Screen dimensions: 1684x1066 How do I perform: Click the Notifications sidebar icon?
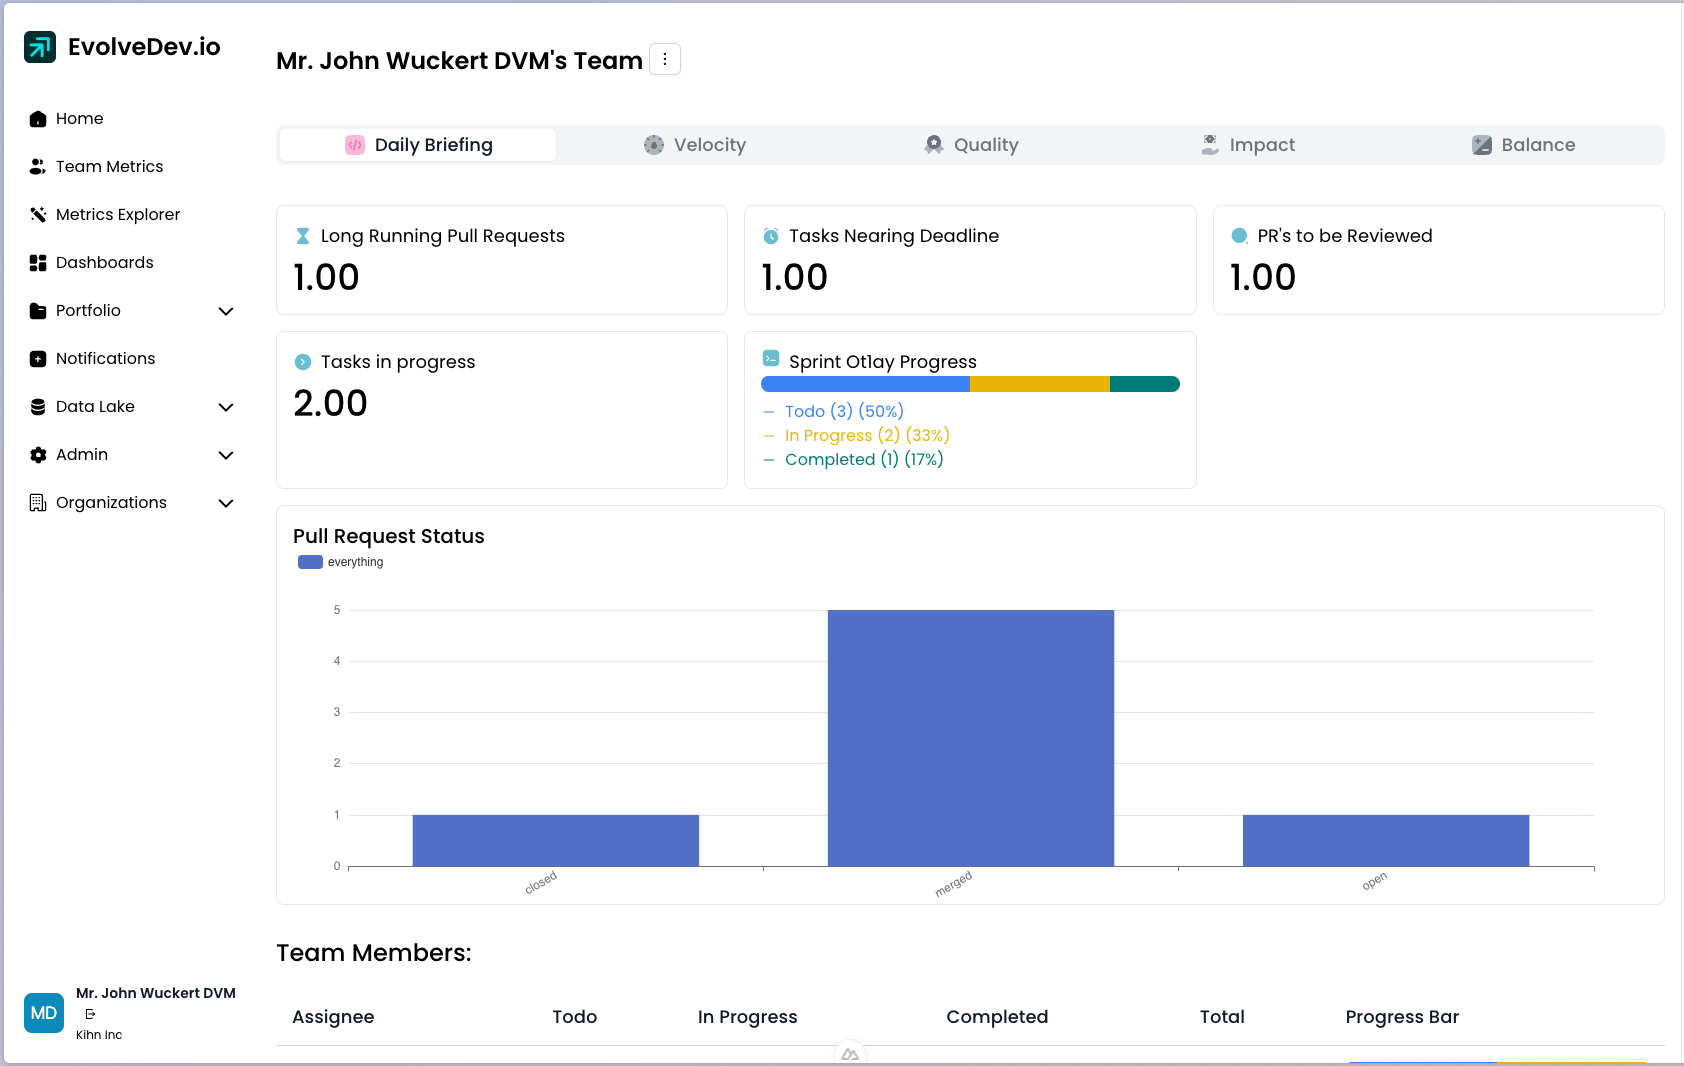coord(38,359)
